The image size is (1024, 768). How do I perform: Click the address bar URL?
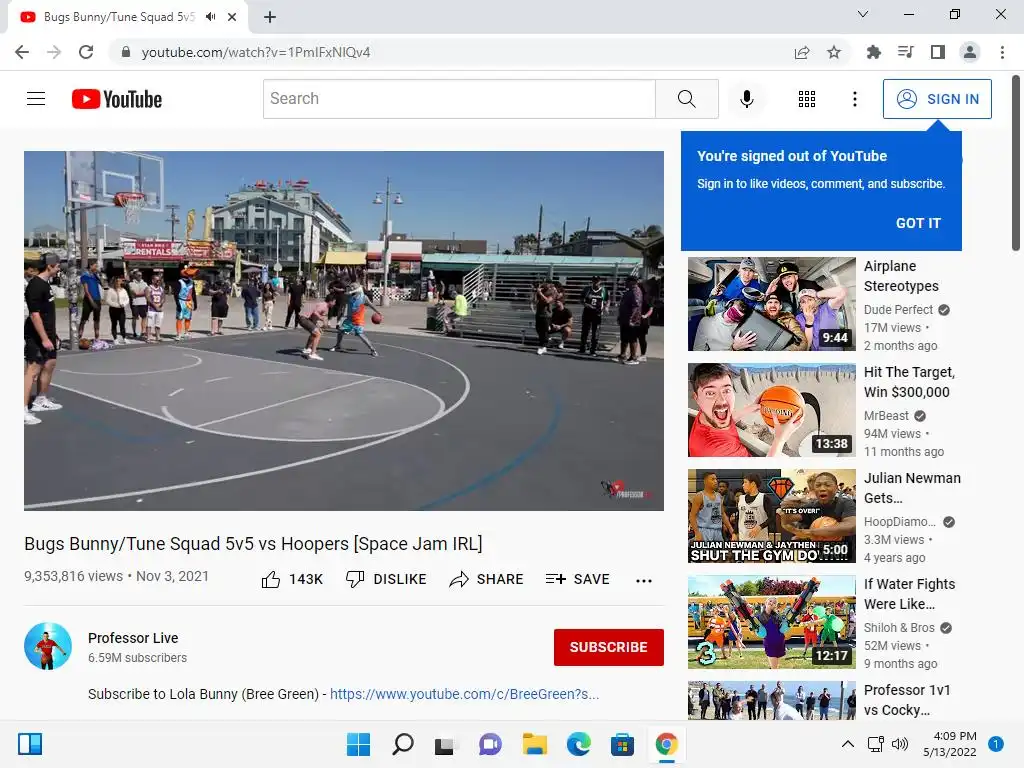click(x=256, y=52)
